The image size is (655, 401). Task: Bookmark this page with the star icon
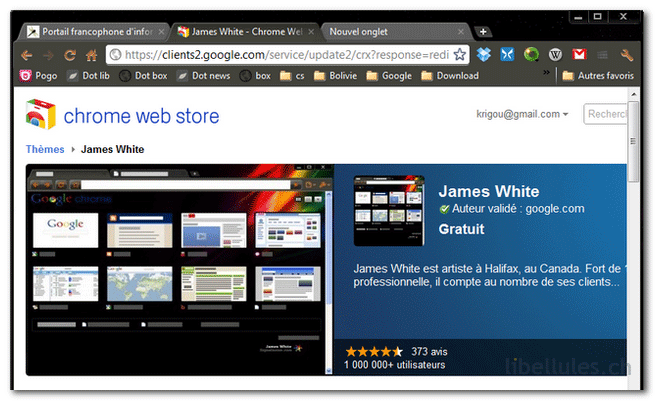coord(460,55)
